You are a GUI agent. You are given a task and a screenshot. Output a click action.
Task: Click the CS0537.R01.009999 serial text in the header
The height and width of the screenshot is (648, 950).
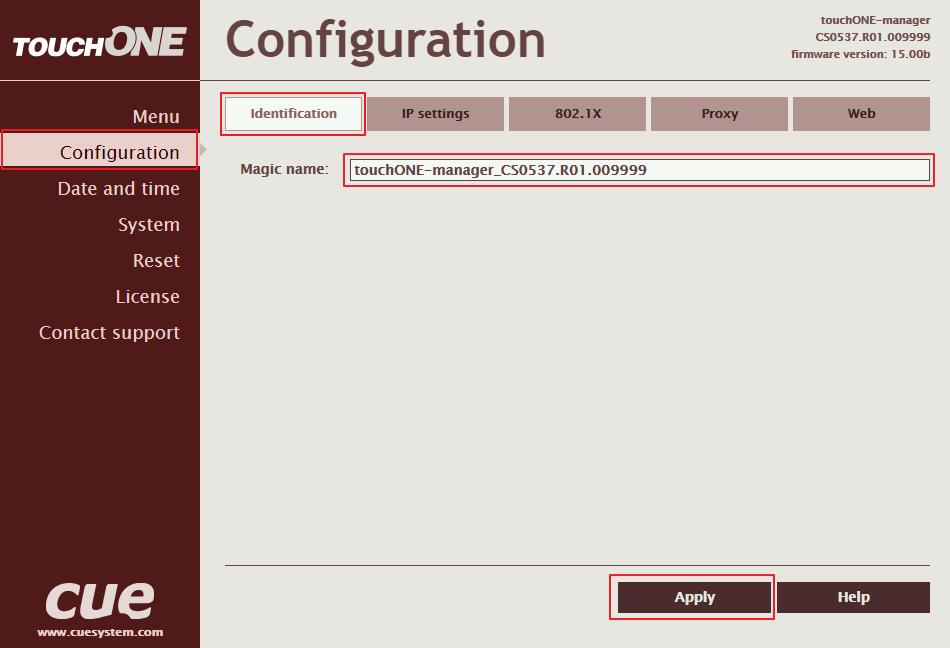pyautogui.click(x=872, y=37)
